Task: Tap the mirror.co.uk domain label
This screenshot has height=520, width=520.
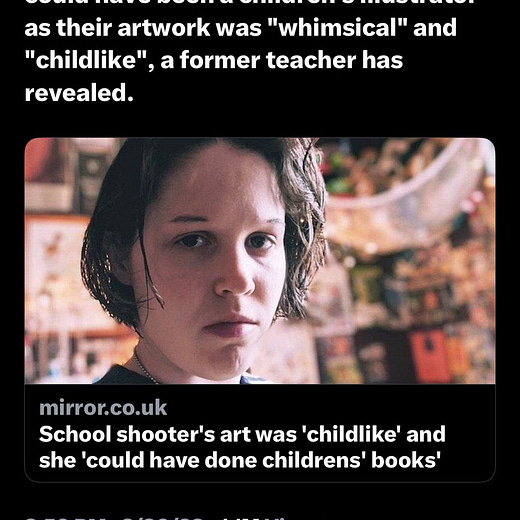Action: coord(103,408)
